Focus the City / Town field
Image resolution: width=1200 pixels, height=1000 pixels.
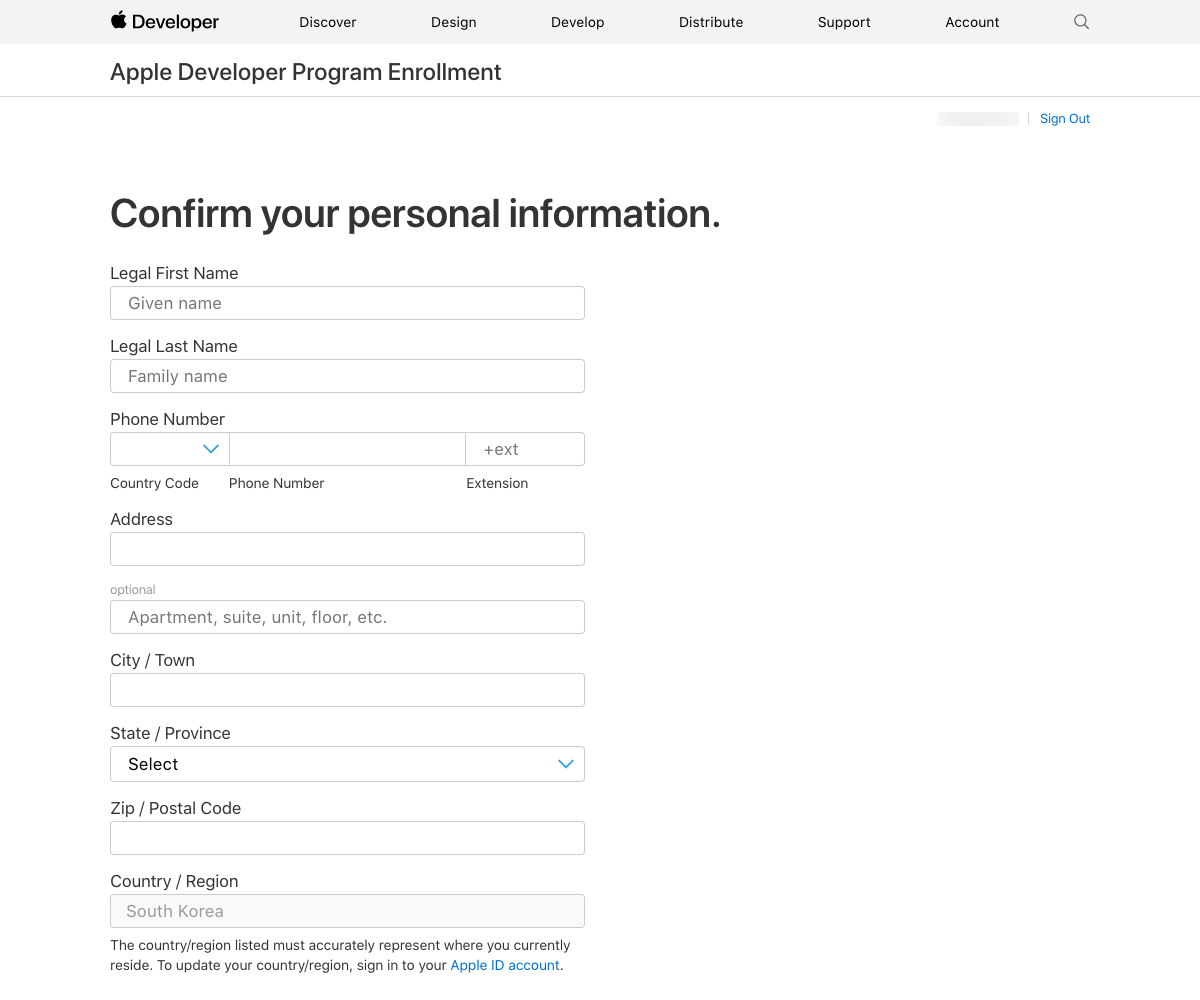pos(347,690)
